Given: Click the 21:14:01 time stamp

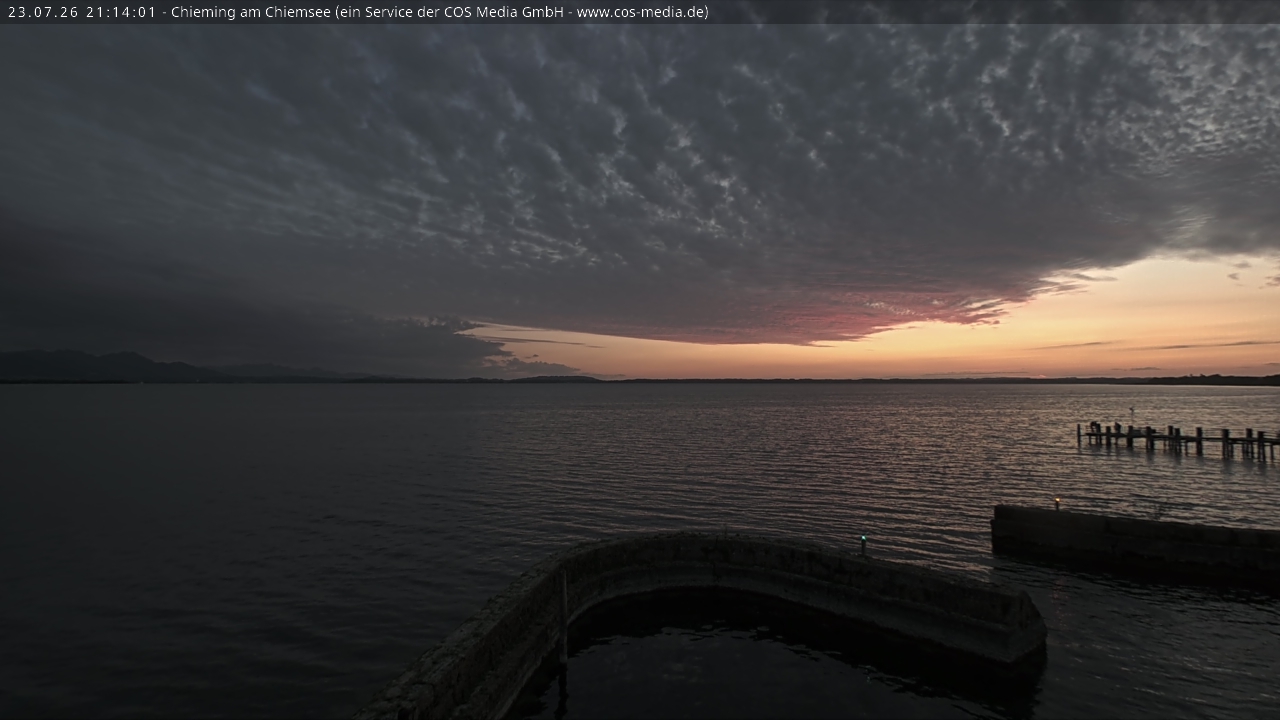Looking at the screenshot, I should click(121, 12).
